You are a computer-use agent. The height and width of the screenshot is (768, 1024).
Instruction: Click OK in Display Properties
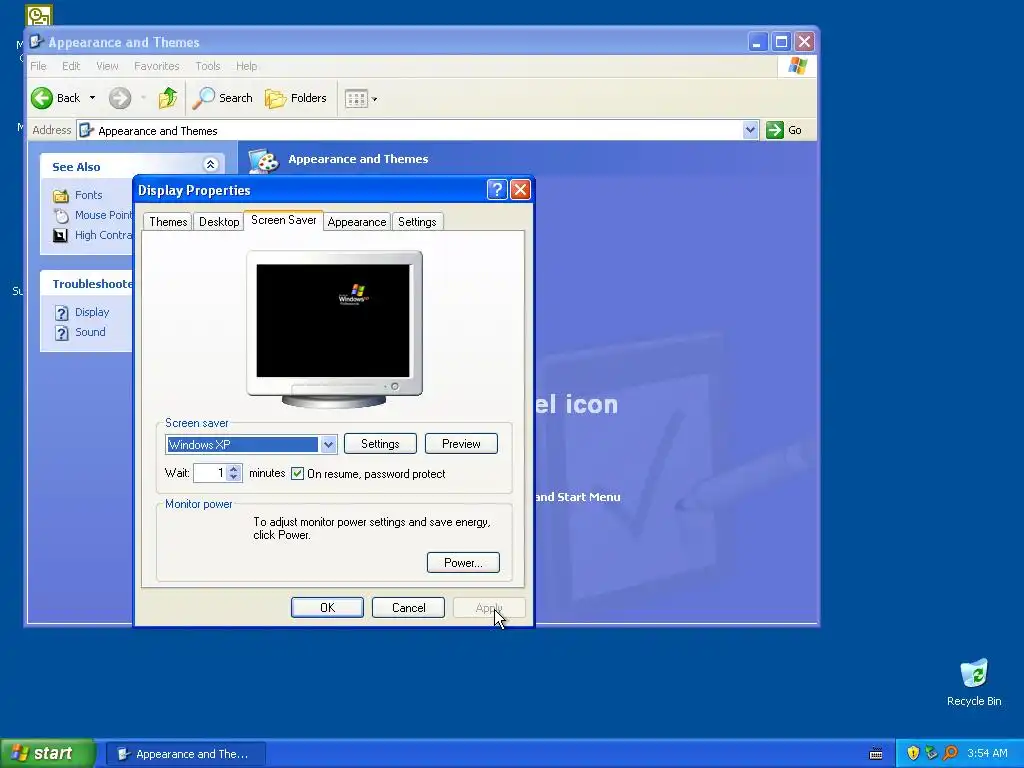(327, 607)
